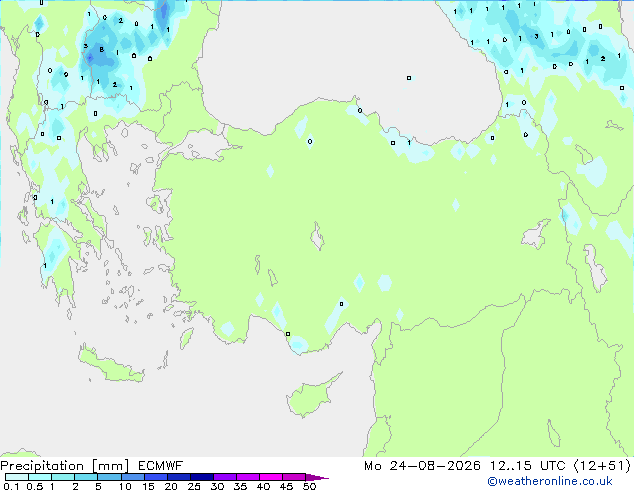Image resolution: width=634 pixels, height=490 pixels.
Task: Click the '45' legend value label
Action: coord(286,486)
